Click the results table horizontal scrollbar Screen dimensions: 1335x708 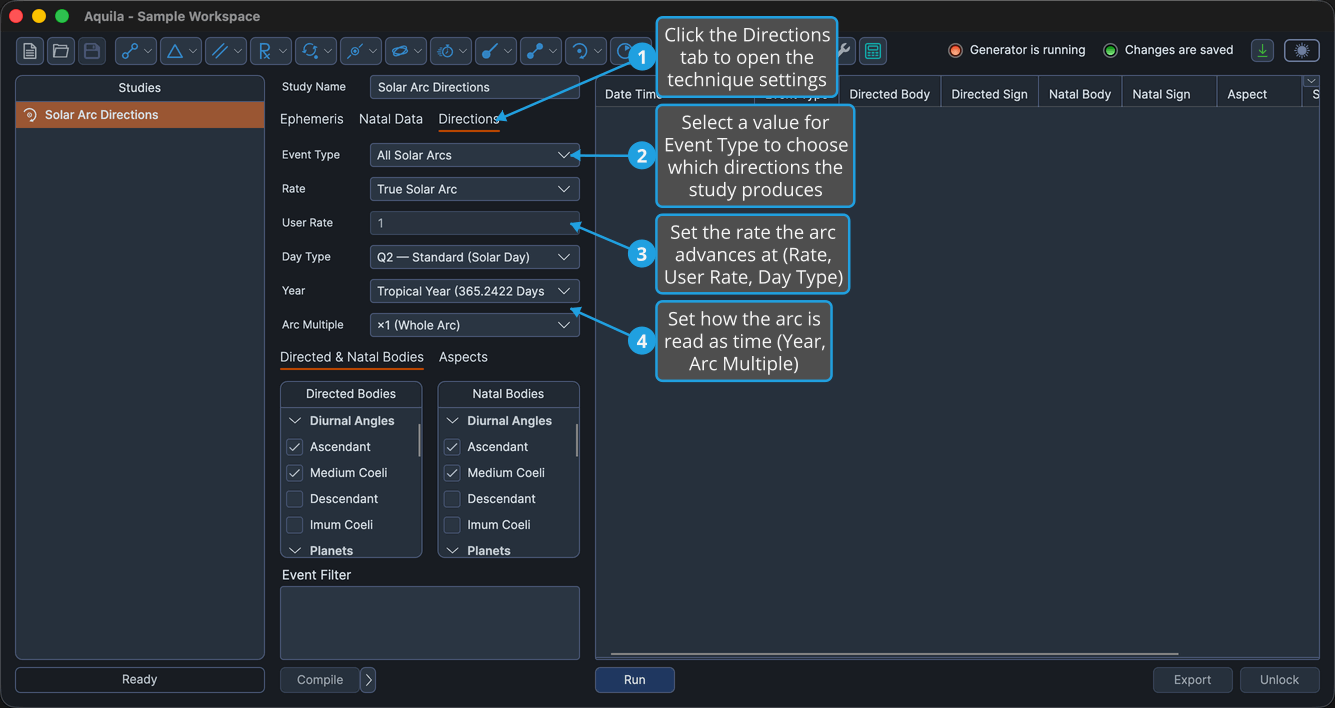pyautogui.click(x=894, y=654)
